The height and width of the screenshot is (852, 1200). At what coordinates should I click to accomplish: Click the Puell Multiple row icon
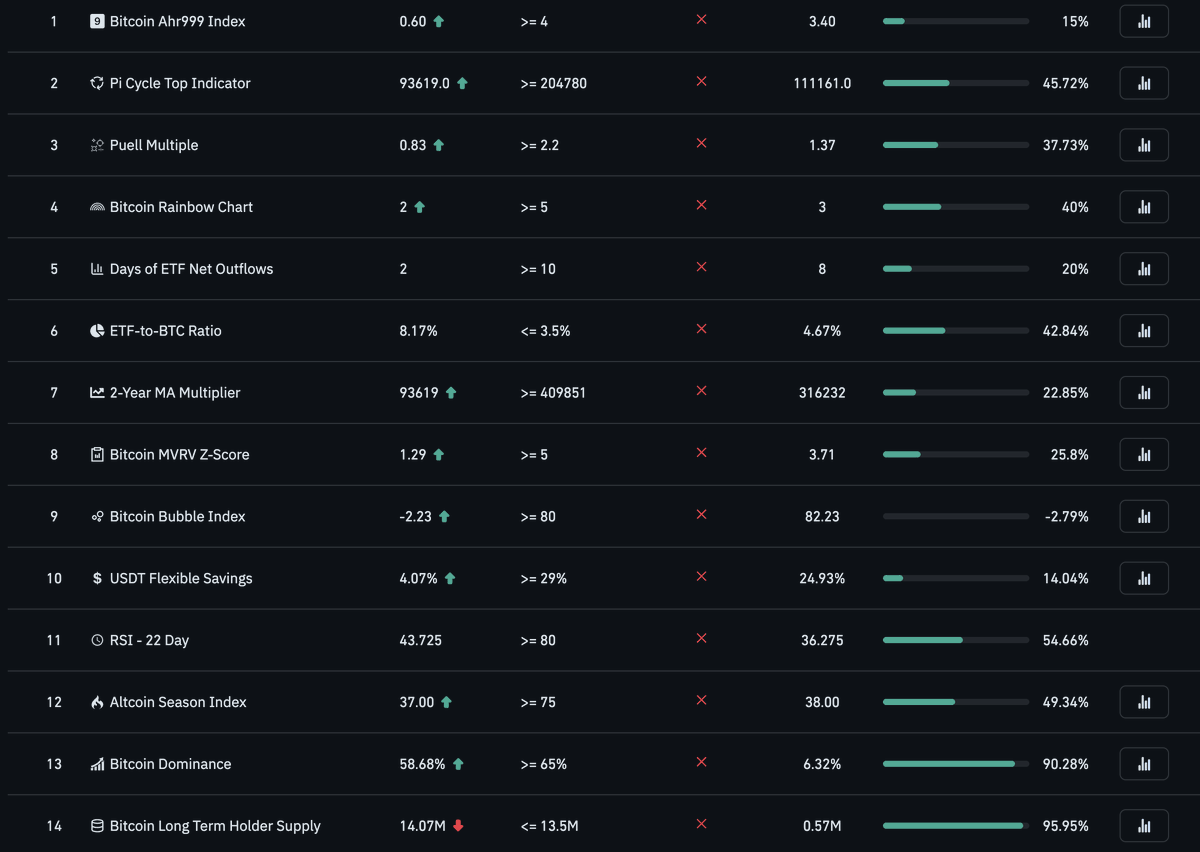pyautogui.click(x=97, y=145)
